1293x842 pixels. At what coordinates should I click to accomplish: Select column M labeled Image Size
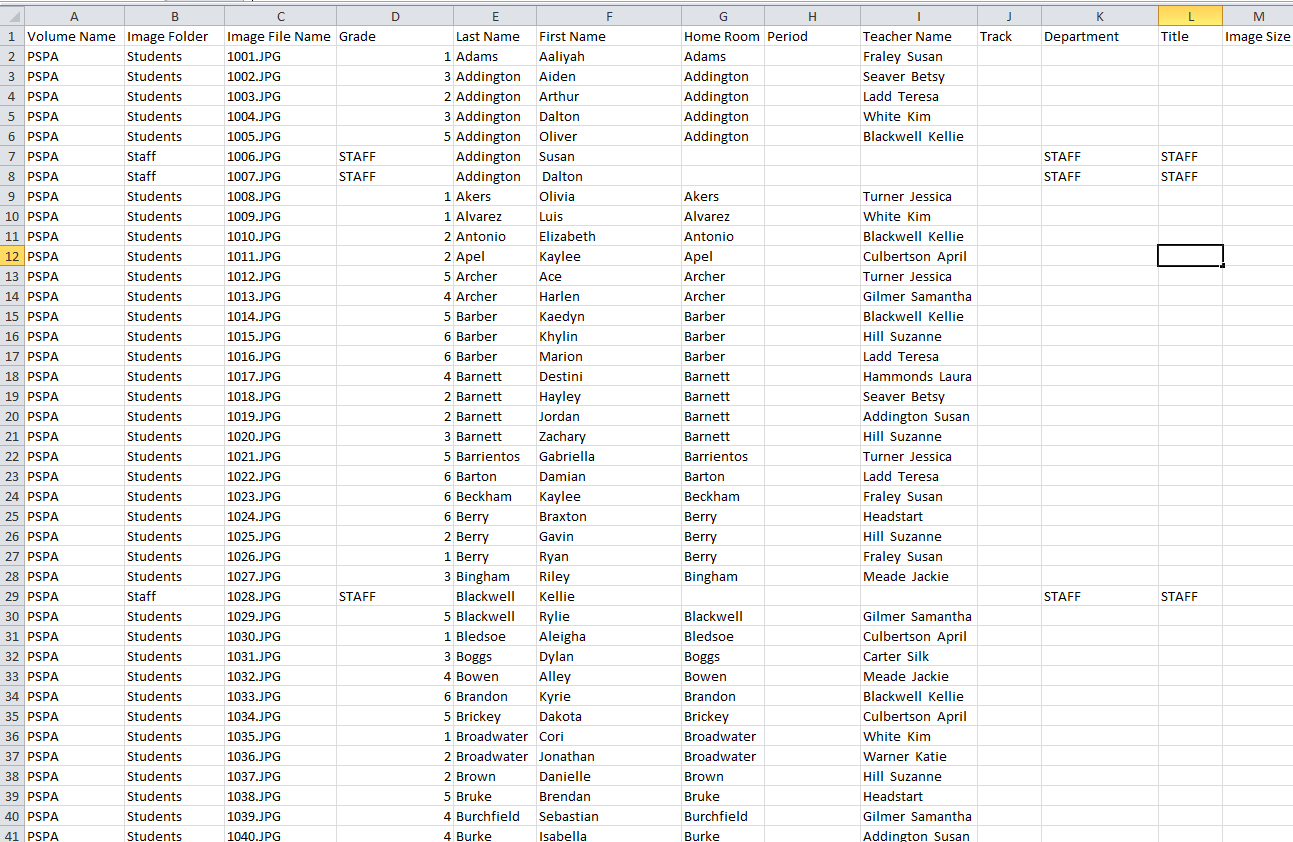1257,15
